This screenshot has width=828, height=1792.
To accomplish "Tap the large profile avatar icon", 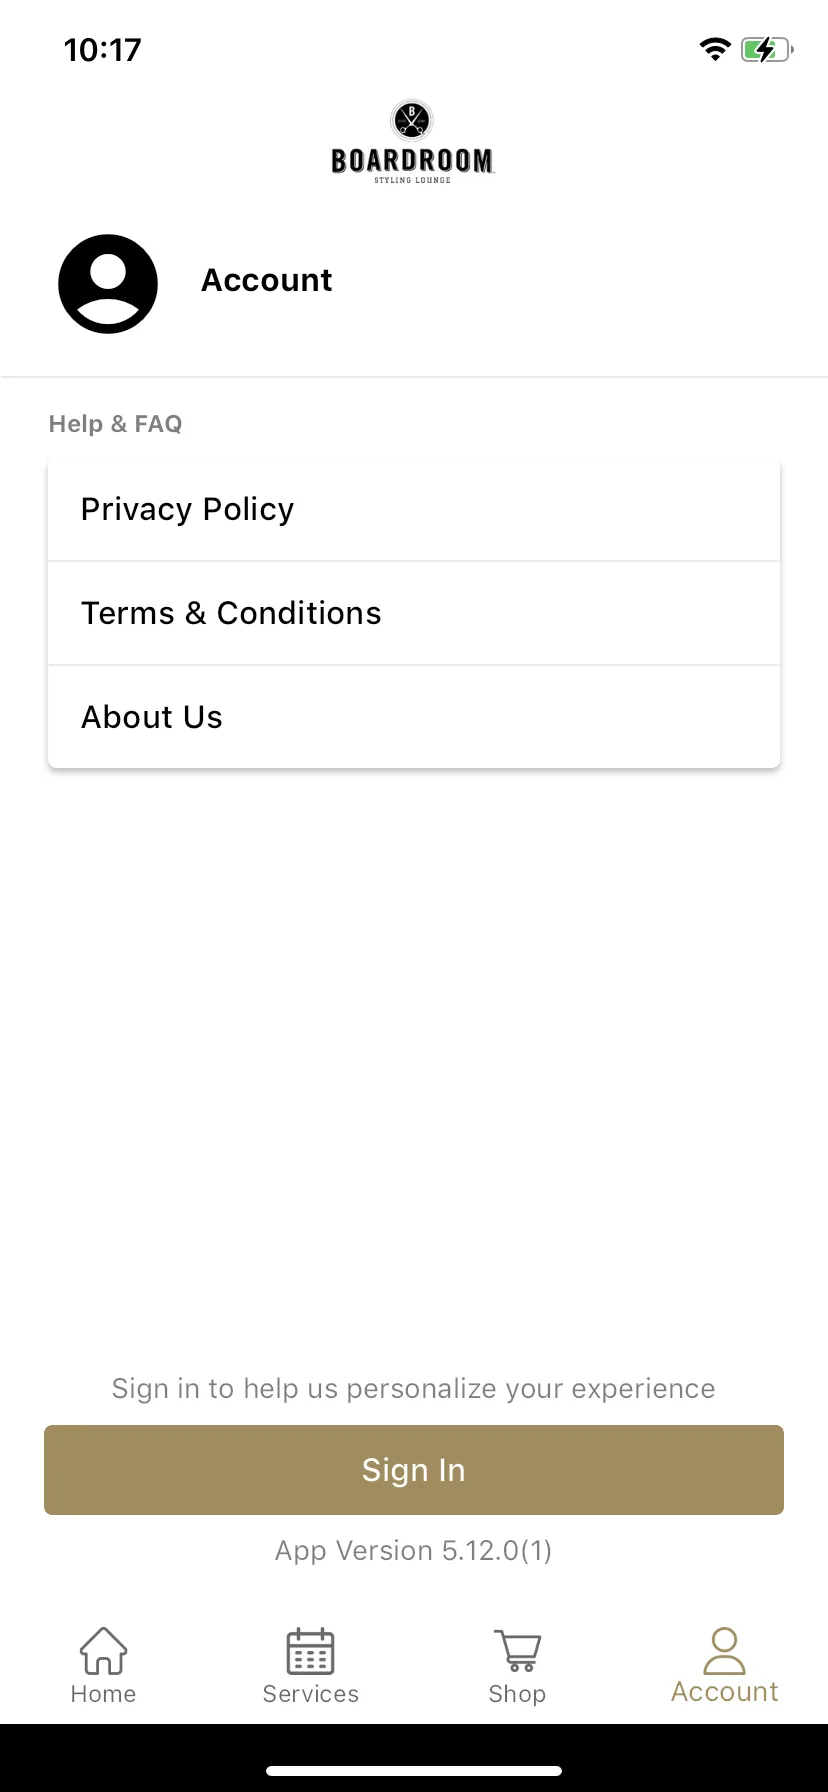I will (x=108, y=284).
